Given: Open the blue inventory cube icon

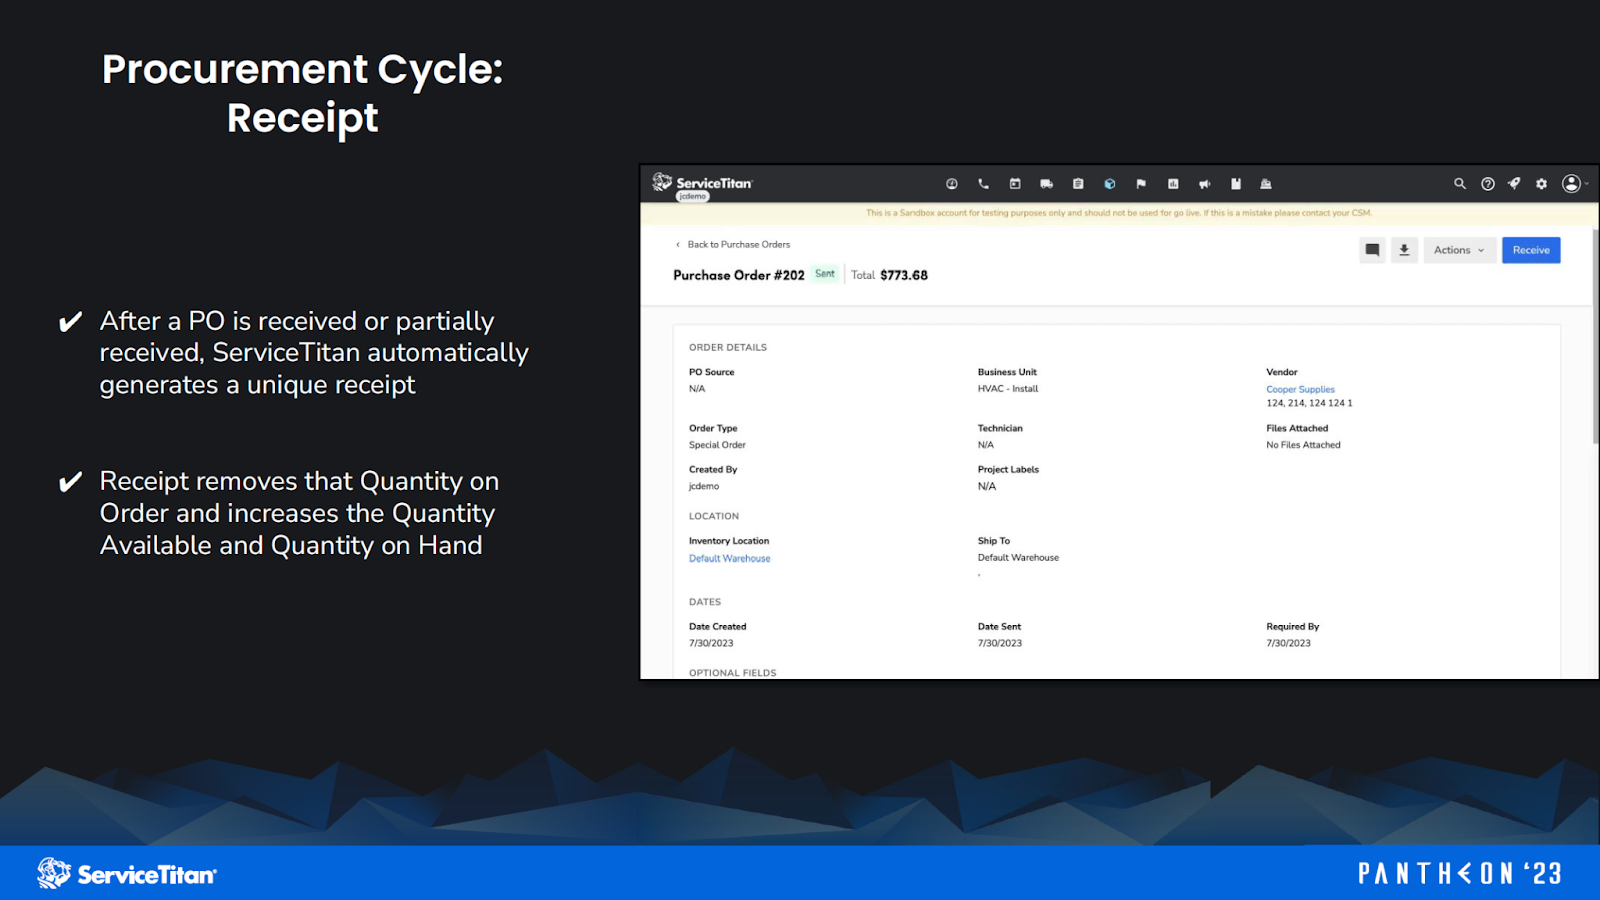Looking at the screenshot, I should pos(1109,184).
